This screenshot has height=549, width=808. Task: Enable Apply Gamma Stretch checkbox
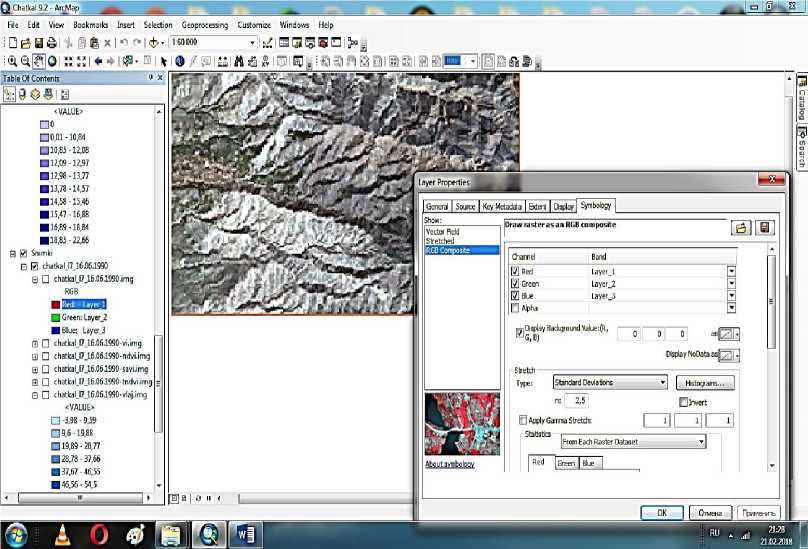click(523, 420)
